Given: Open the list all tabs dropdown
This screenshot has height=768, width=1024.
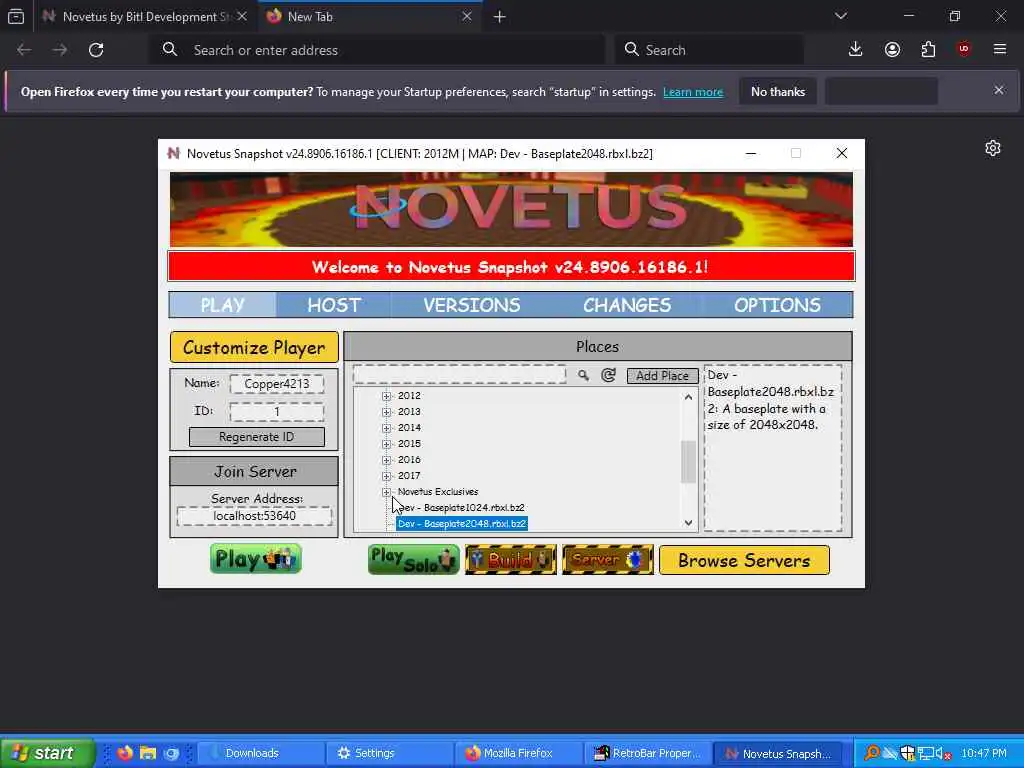Looking at the screenshot, I should coord(841,16).
